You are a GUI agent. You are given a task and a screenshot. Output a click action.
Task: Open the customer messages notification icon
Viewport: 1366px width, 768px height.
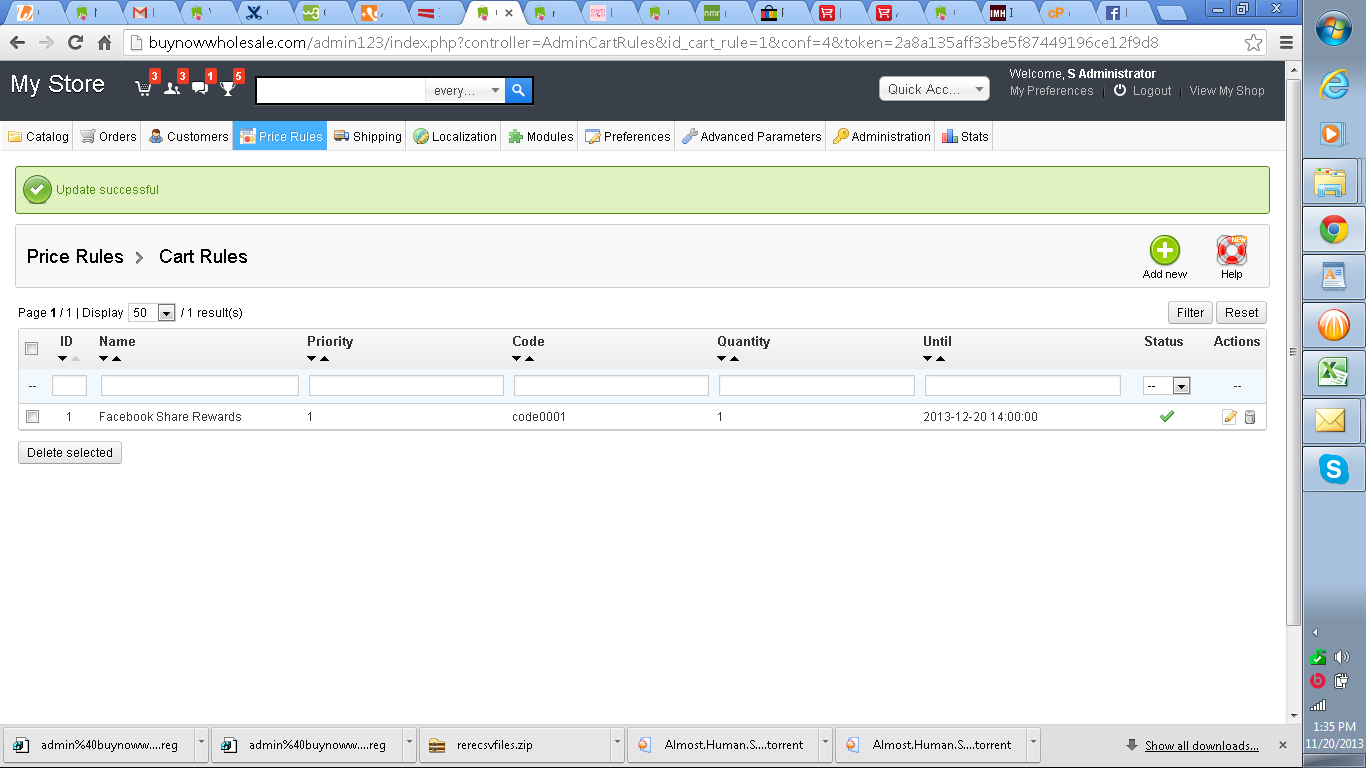[x=200, y=88]
